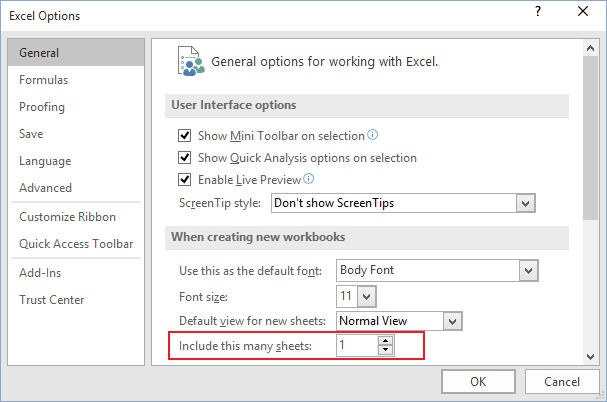
Task: Click the Font size value 11
Action: coord(346,296)
